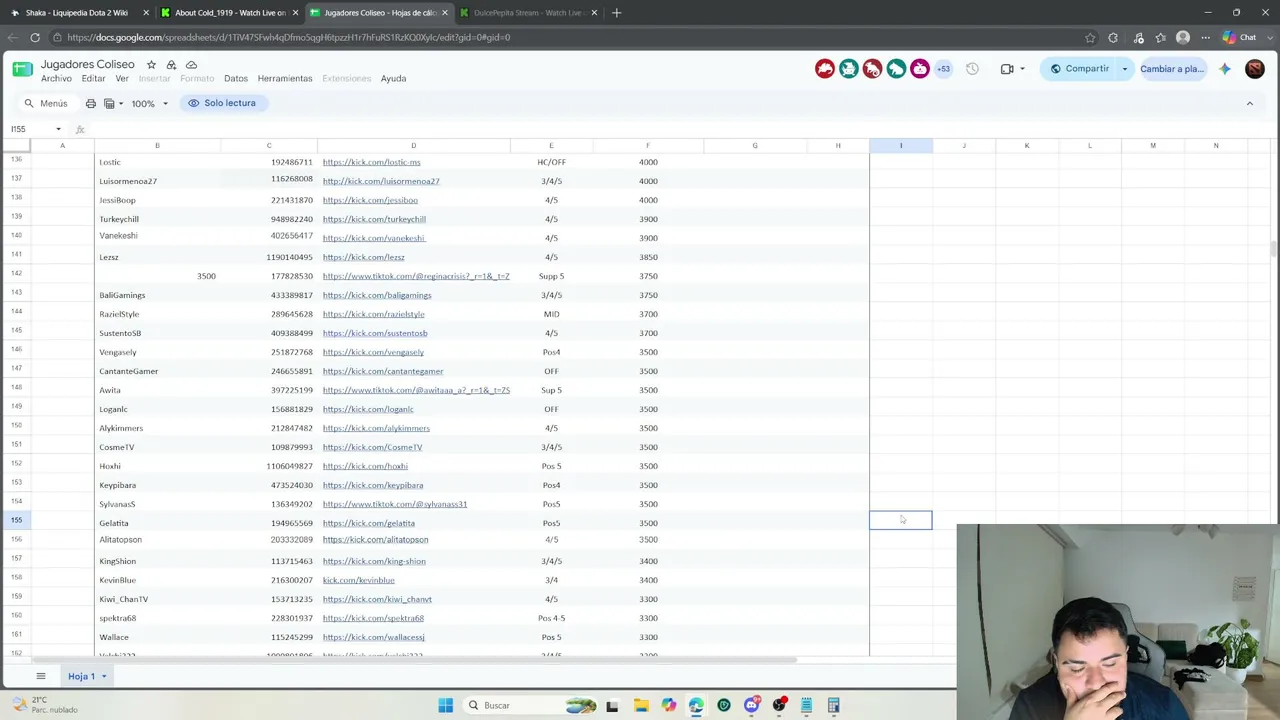Open the kick.com/gelatita link
Image resolution: width=1280 pixels, height=720 pixels.
click(368, 523)
